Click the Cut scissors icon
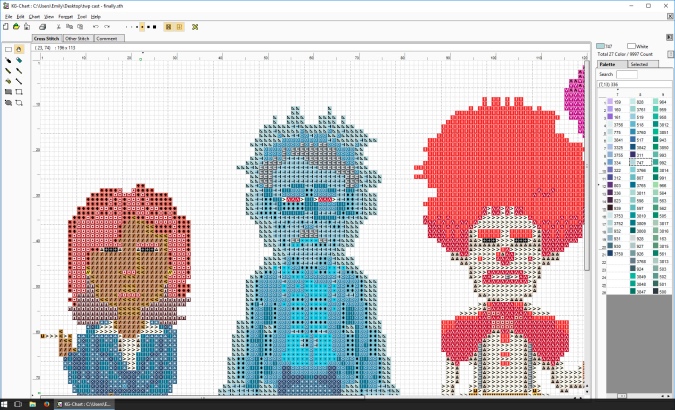 coord(59,27)
